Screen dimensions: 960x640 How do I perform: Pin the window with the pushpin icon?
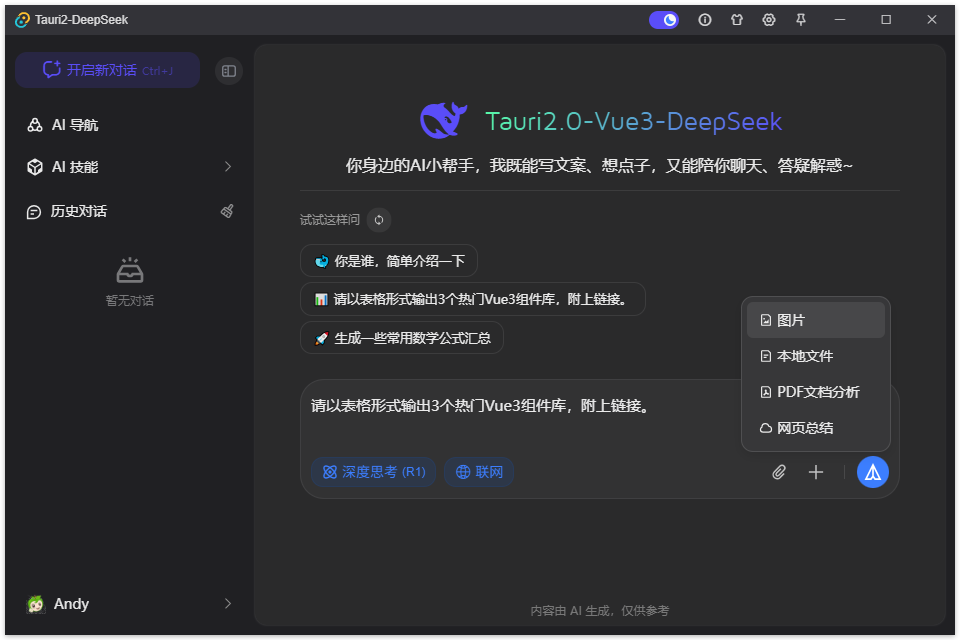click(800, 20)
